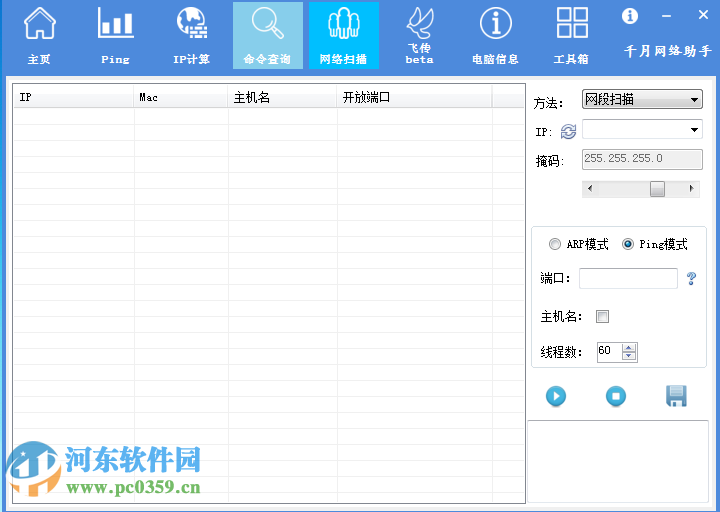Close the 千月网络助手 window
Viewport: 720px width, 512px height.
pos(703,15)
